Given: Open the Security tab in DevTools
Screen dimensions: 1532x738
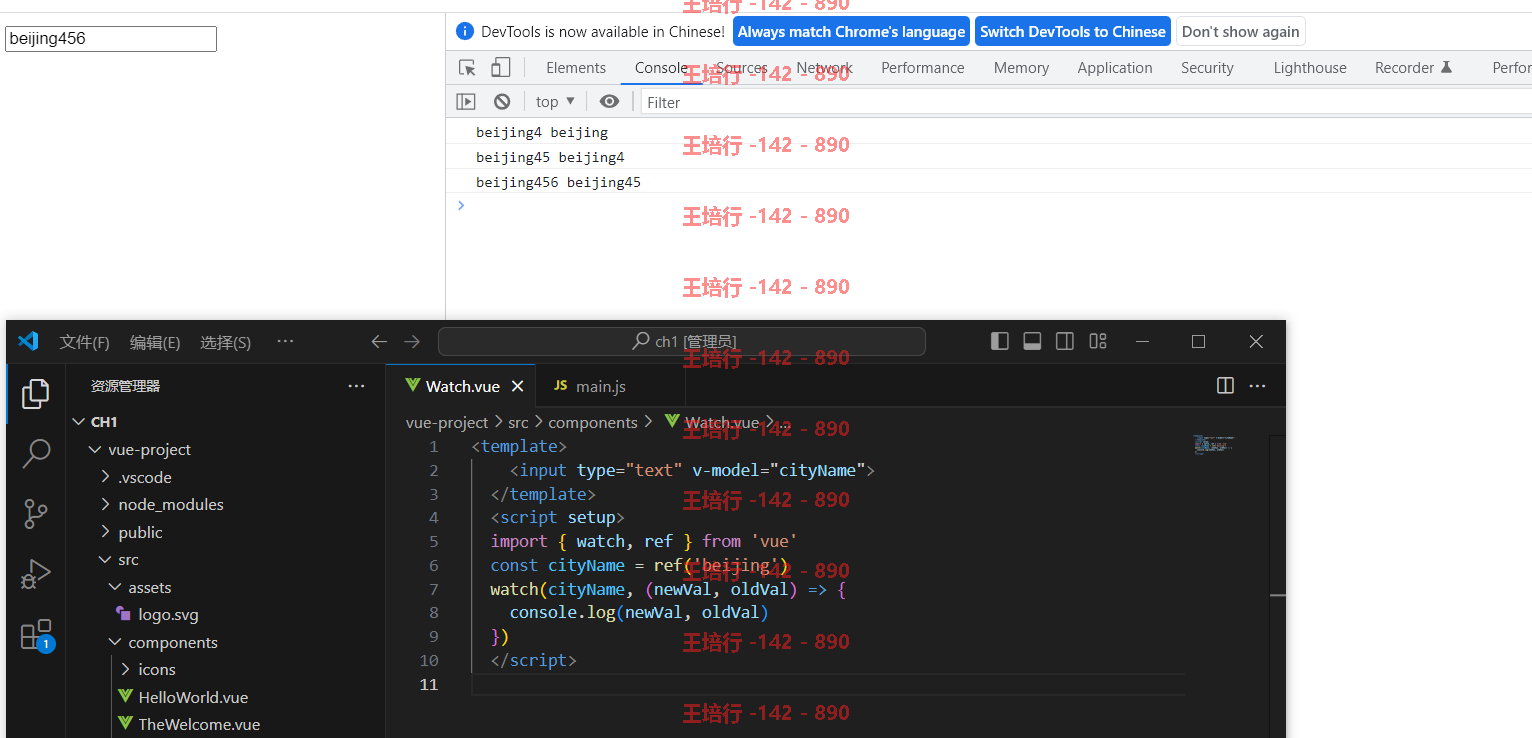Looking at the screenshot, I should coord(1207,68).
